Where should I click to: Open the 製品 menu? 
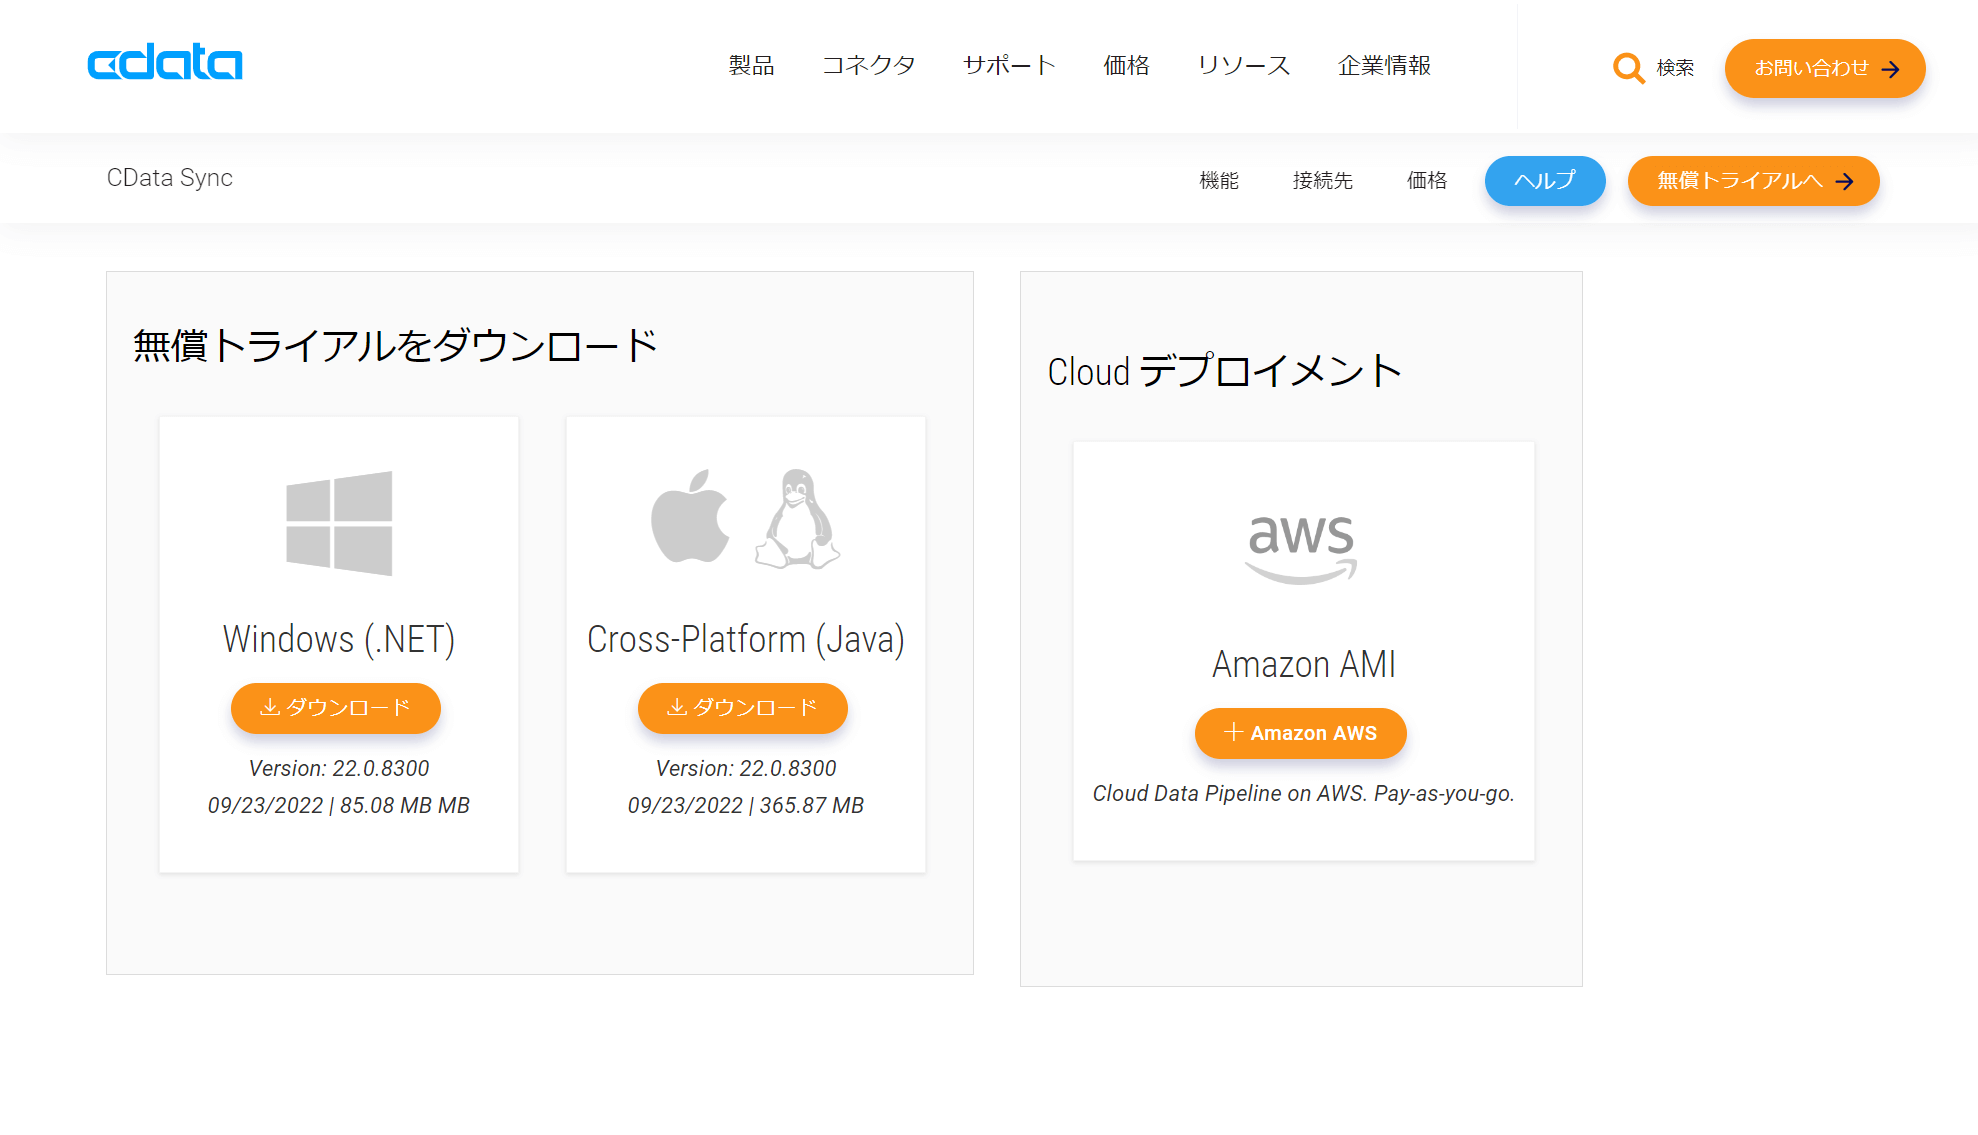[x=751, y=66]
